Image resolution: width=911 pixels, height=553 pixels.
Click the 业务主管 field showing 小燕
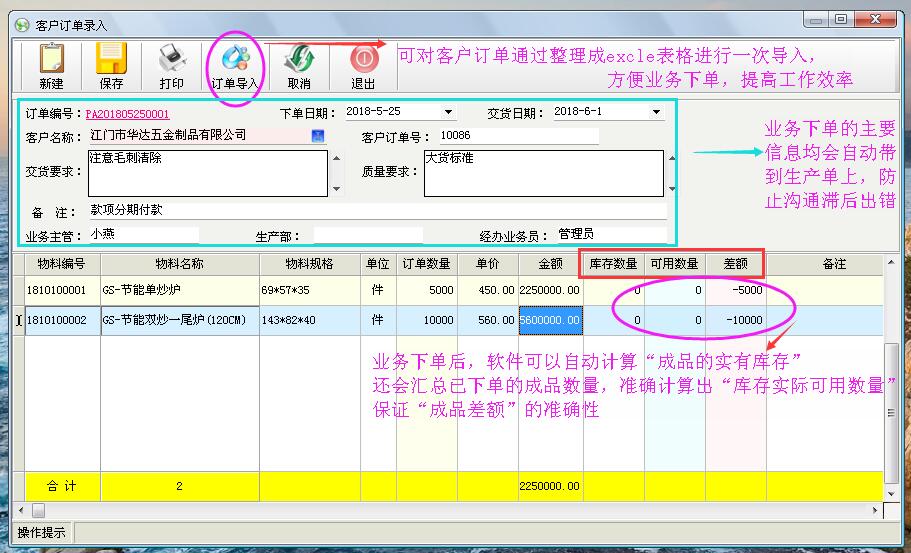[x=143, y=234]
